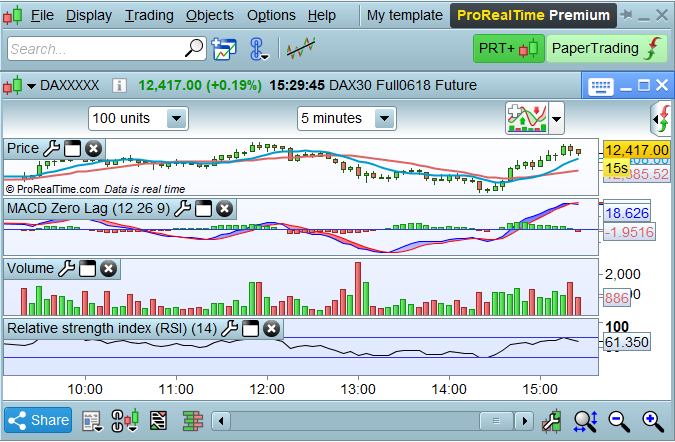
Task: Open chart settings wrench with candle icon
Action: (x=552, y=421)
